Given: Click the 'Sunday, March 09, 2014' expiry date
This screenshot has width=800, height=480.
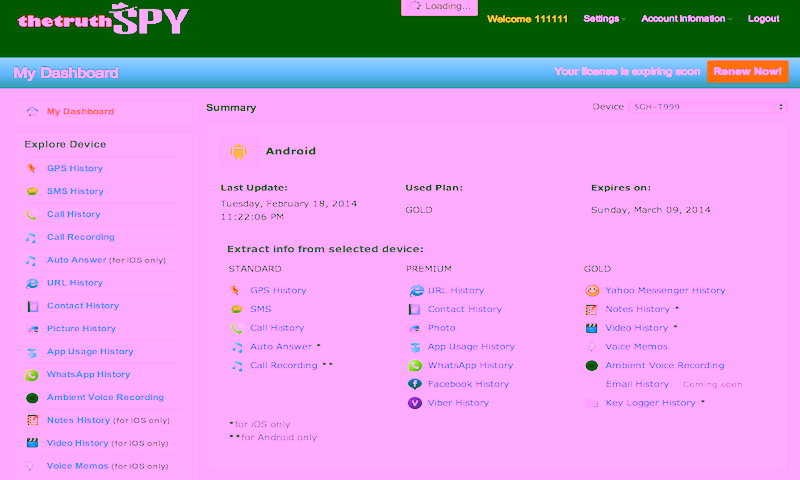Looking at the screenshot, I should 651,210.
